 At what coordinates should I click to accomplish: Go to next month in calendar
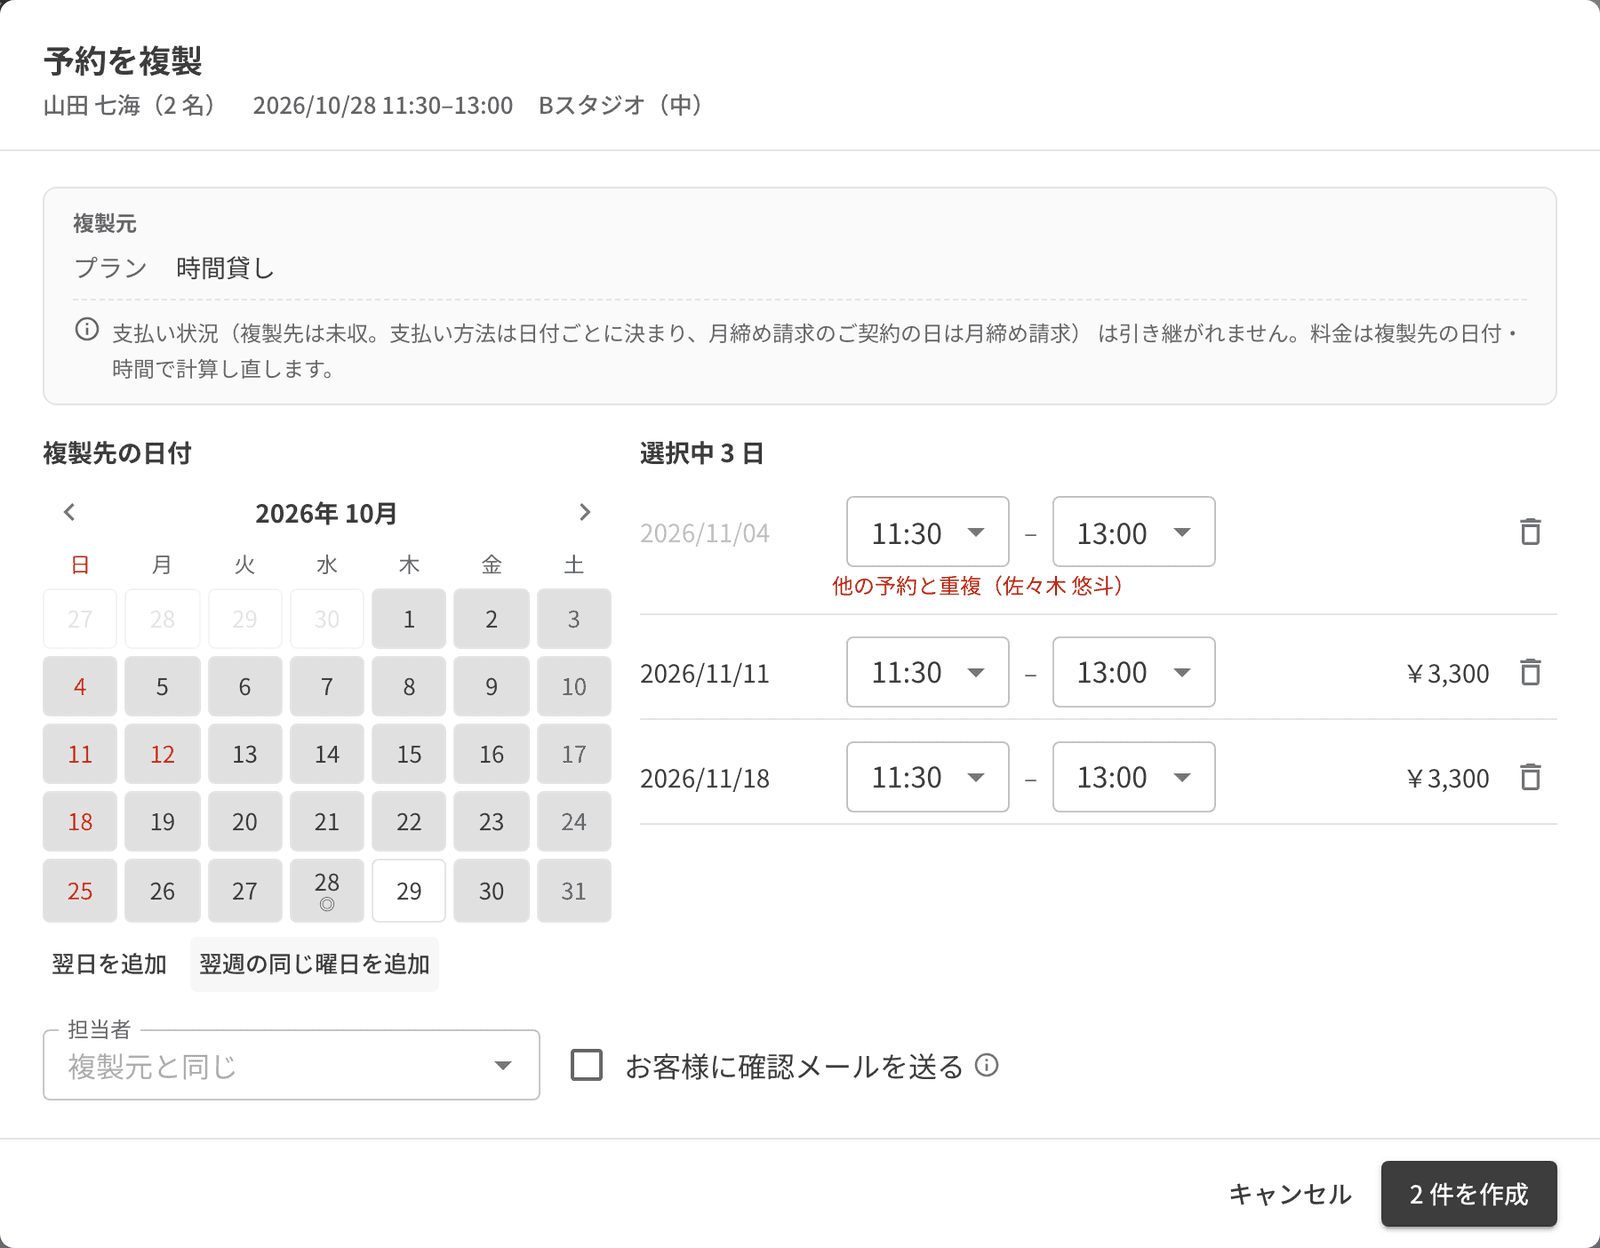pyautogui.click(x=585, y=512)
